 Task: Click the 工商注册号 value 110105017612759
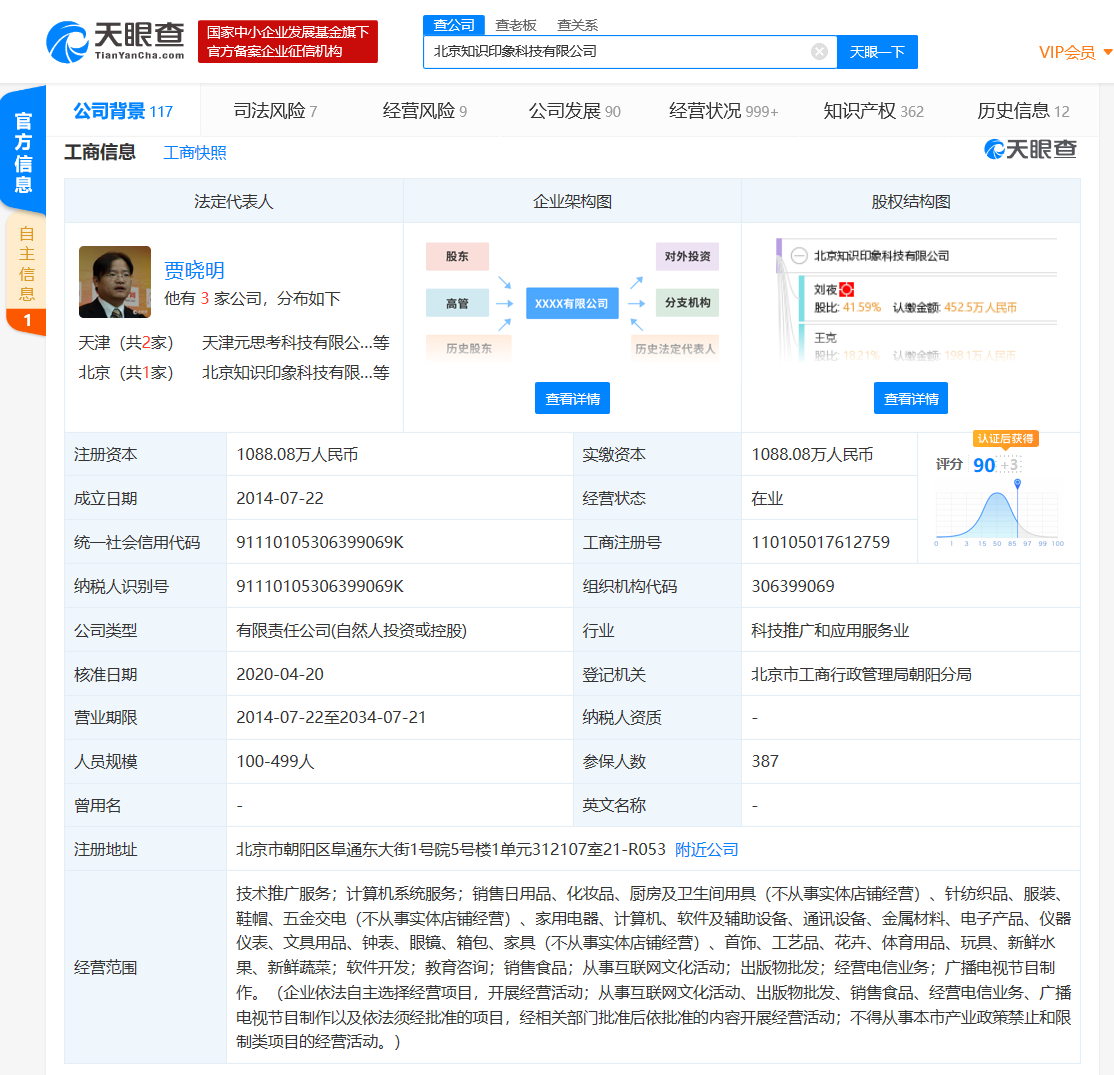(821, 543)
